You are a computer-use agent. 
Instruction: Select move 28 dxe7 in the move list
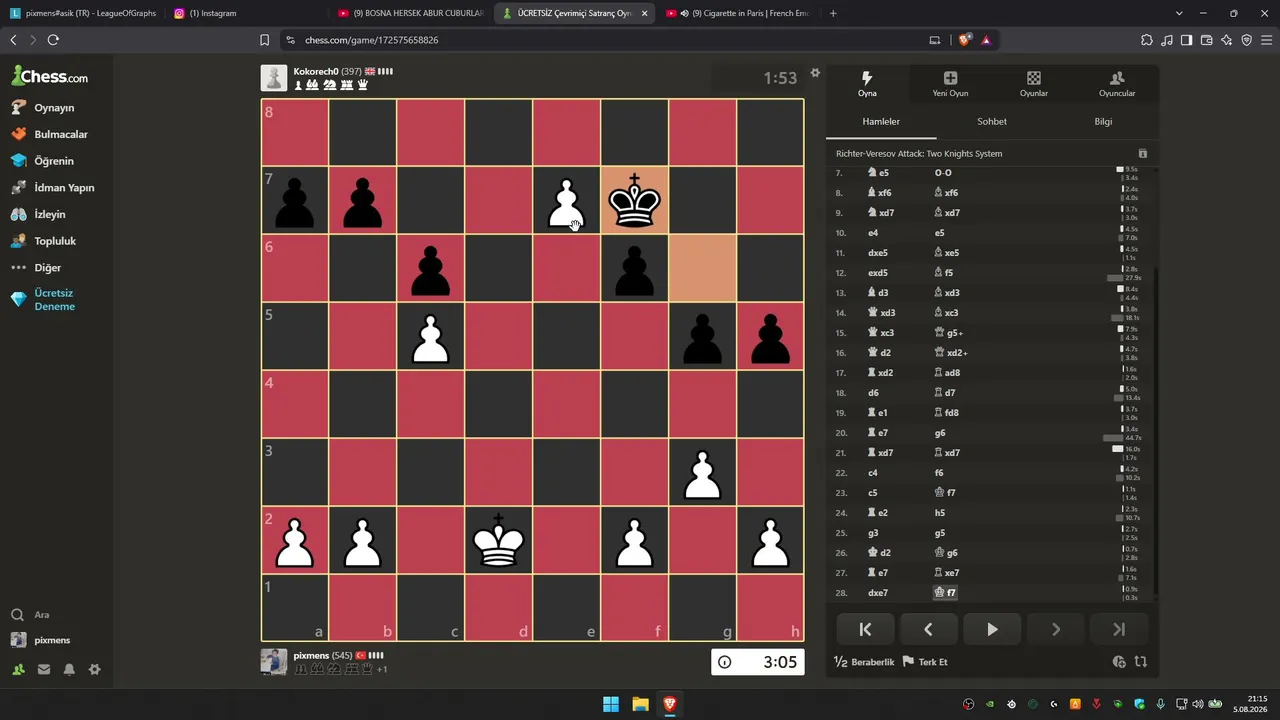pyautogui.click(x=878, y=593)
